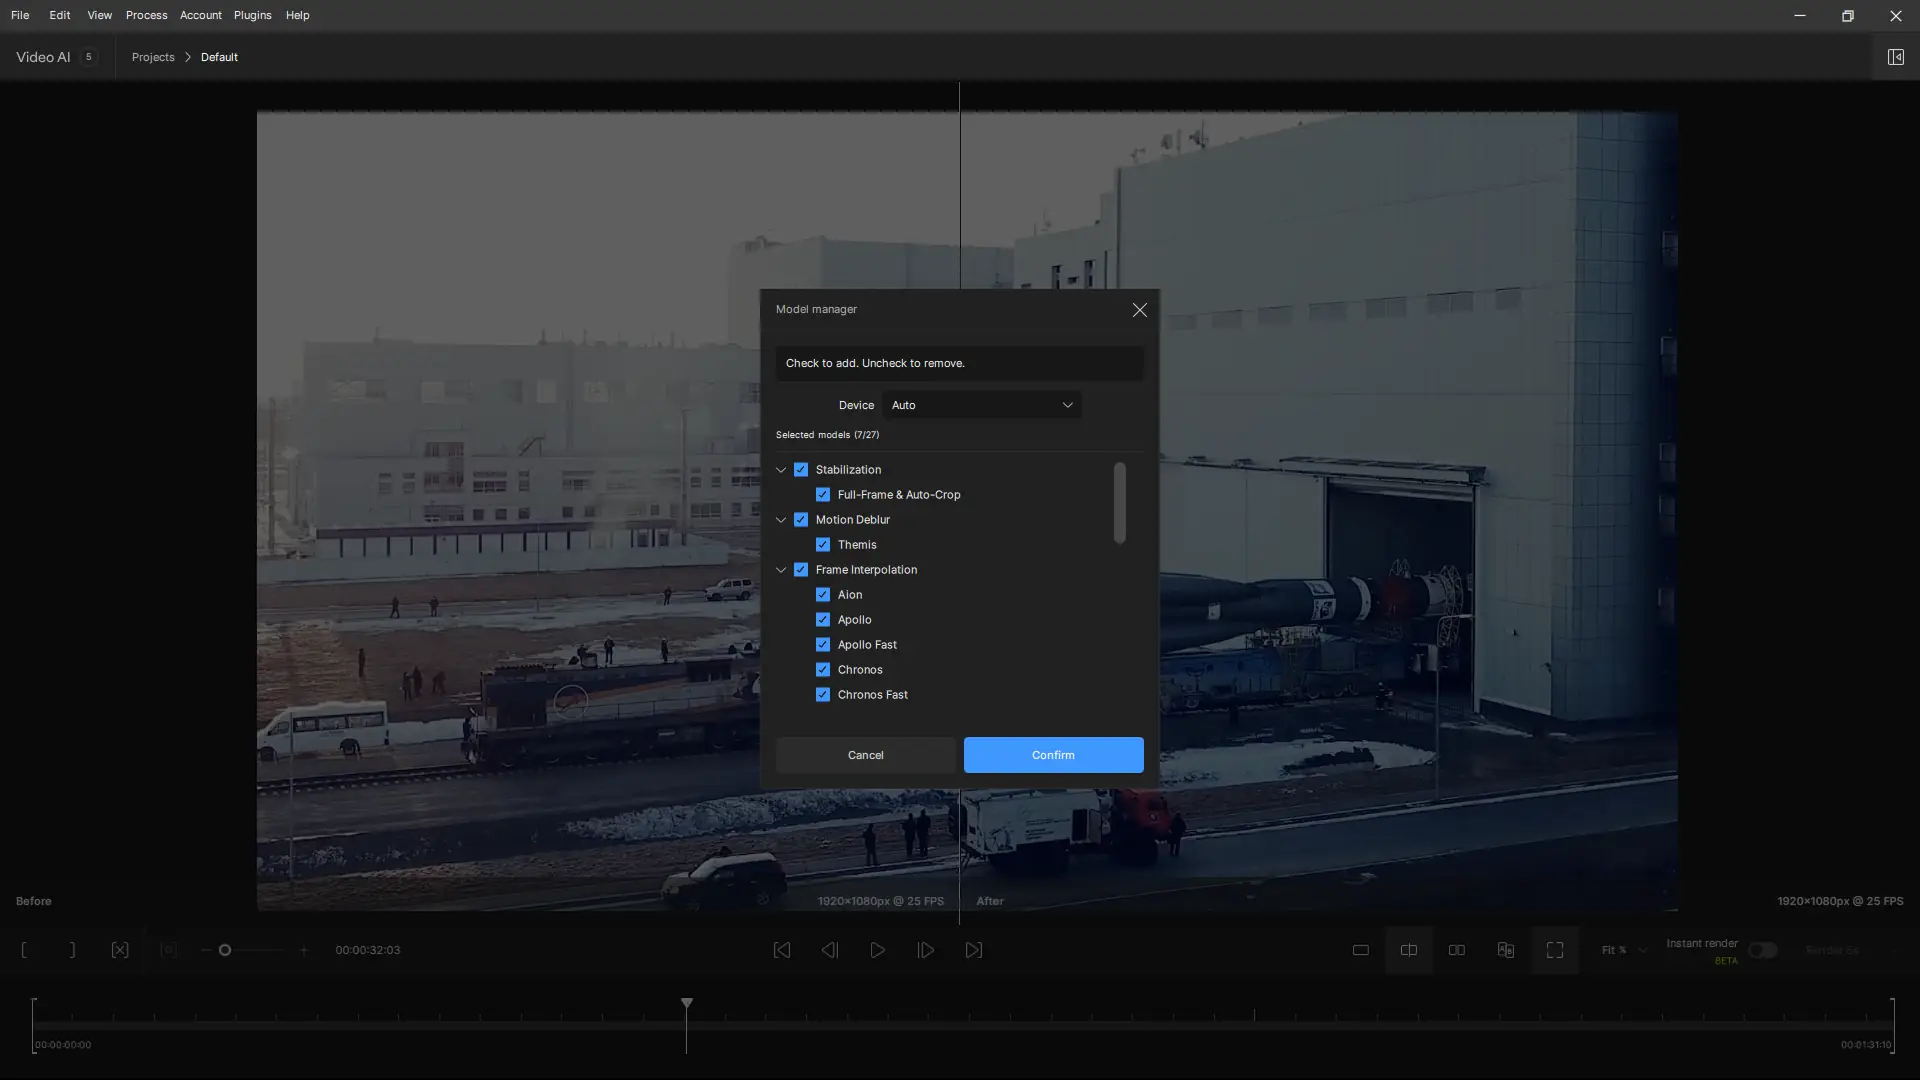
Task: Collapse the Stabilization model group
Action: point(781,470)
